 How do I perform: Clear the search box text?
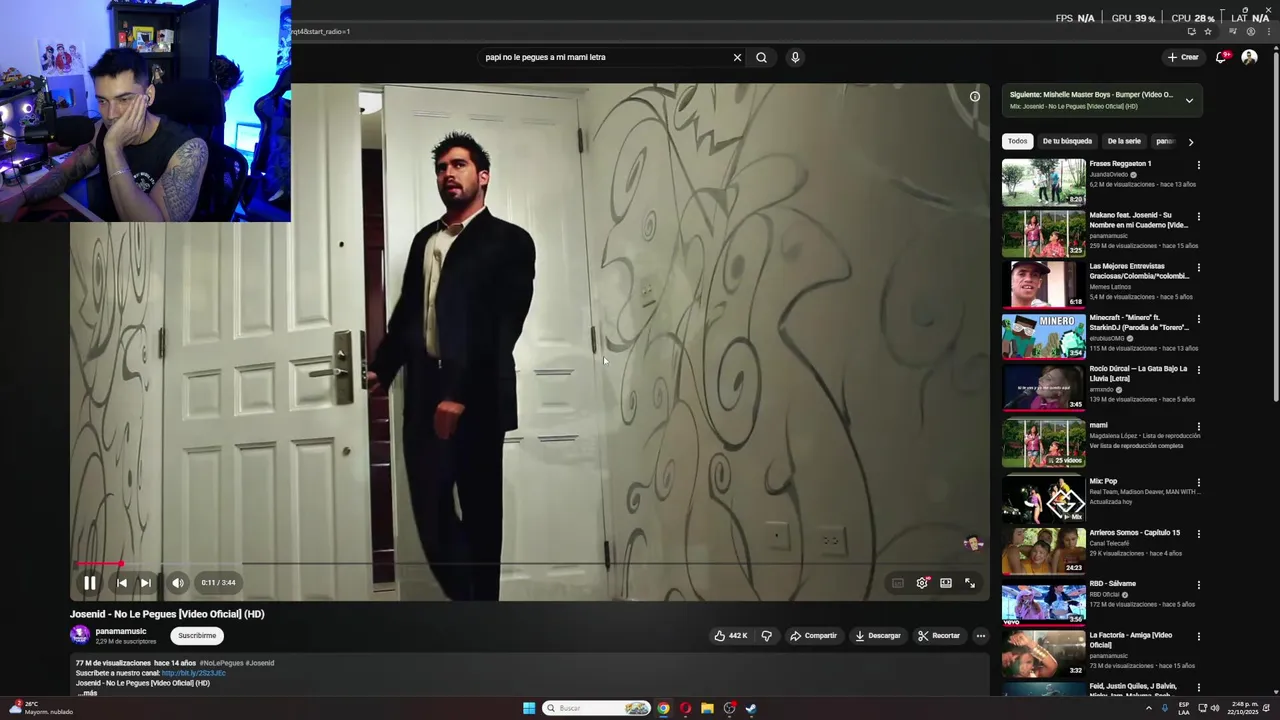(x=737, y=57)
